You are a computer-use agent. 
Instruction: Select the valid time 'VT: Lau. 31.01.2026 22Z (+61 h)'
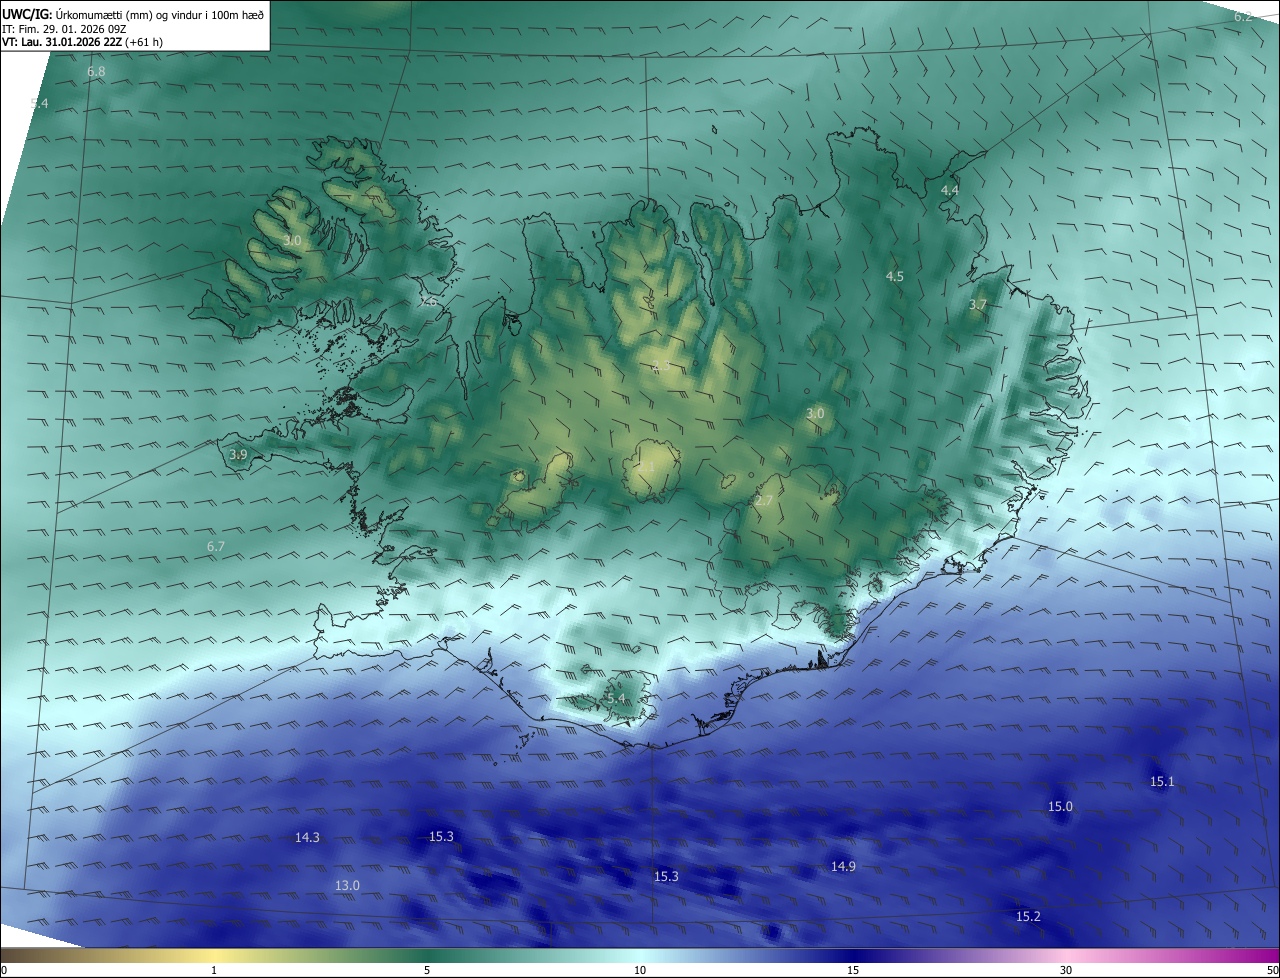83,42
